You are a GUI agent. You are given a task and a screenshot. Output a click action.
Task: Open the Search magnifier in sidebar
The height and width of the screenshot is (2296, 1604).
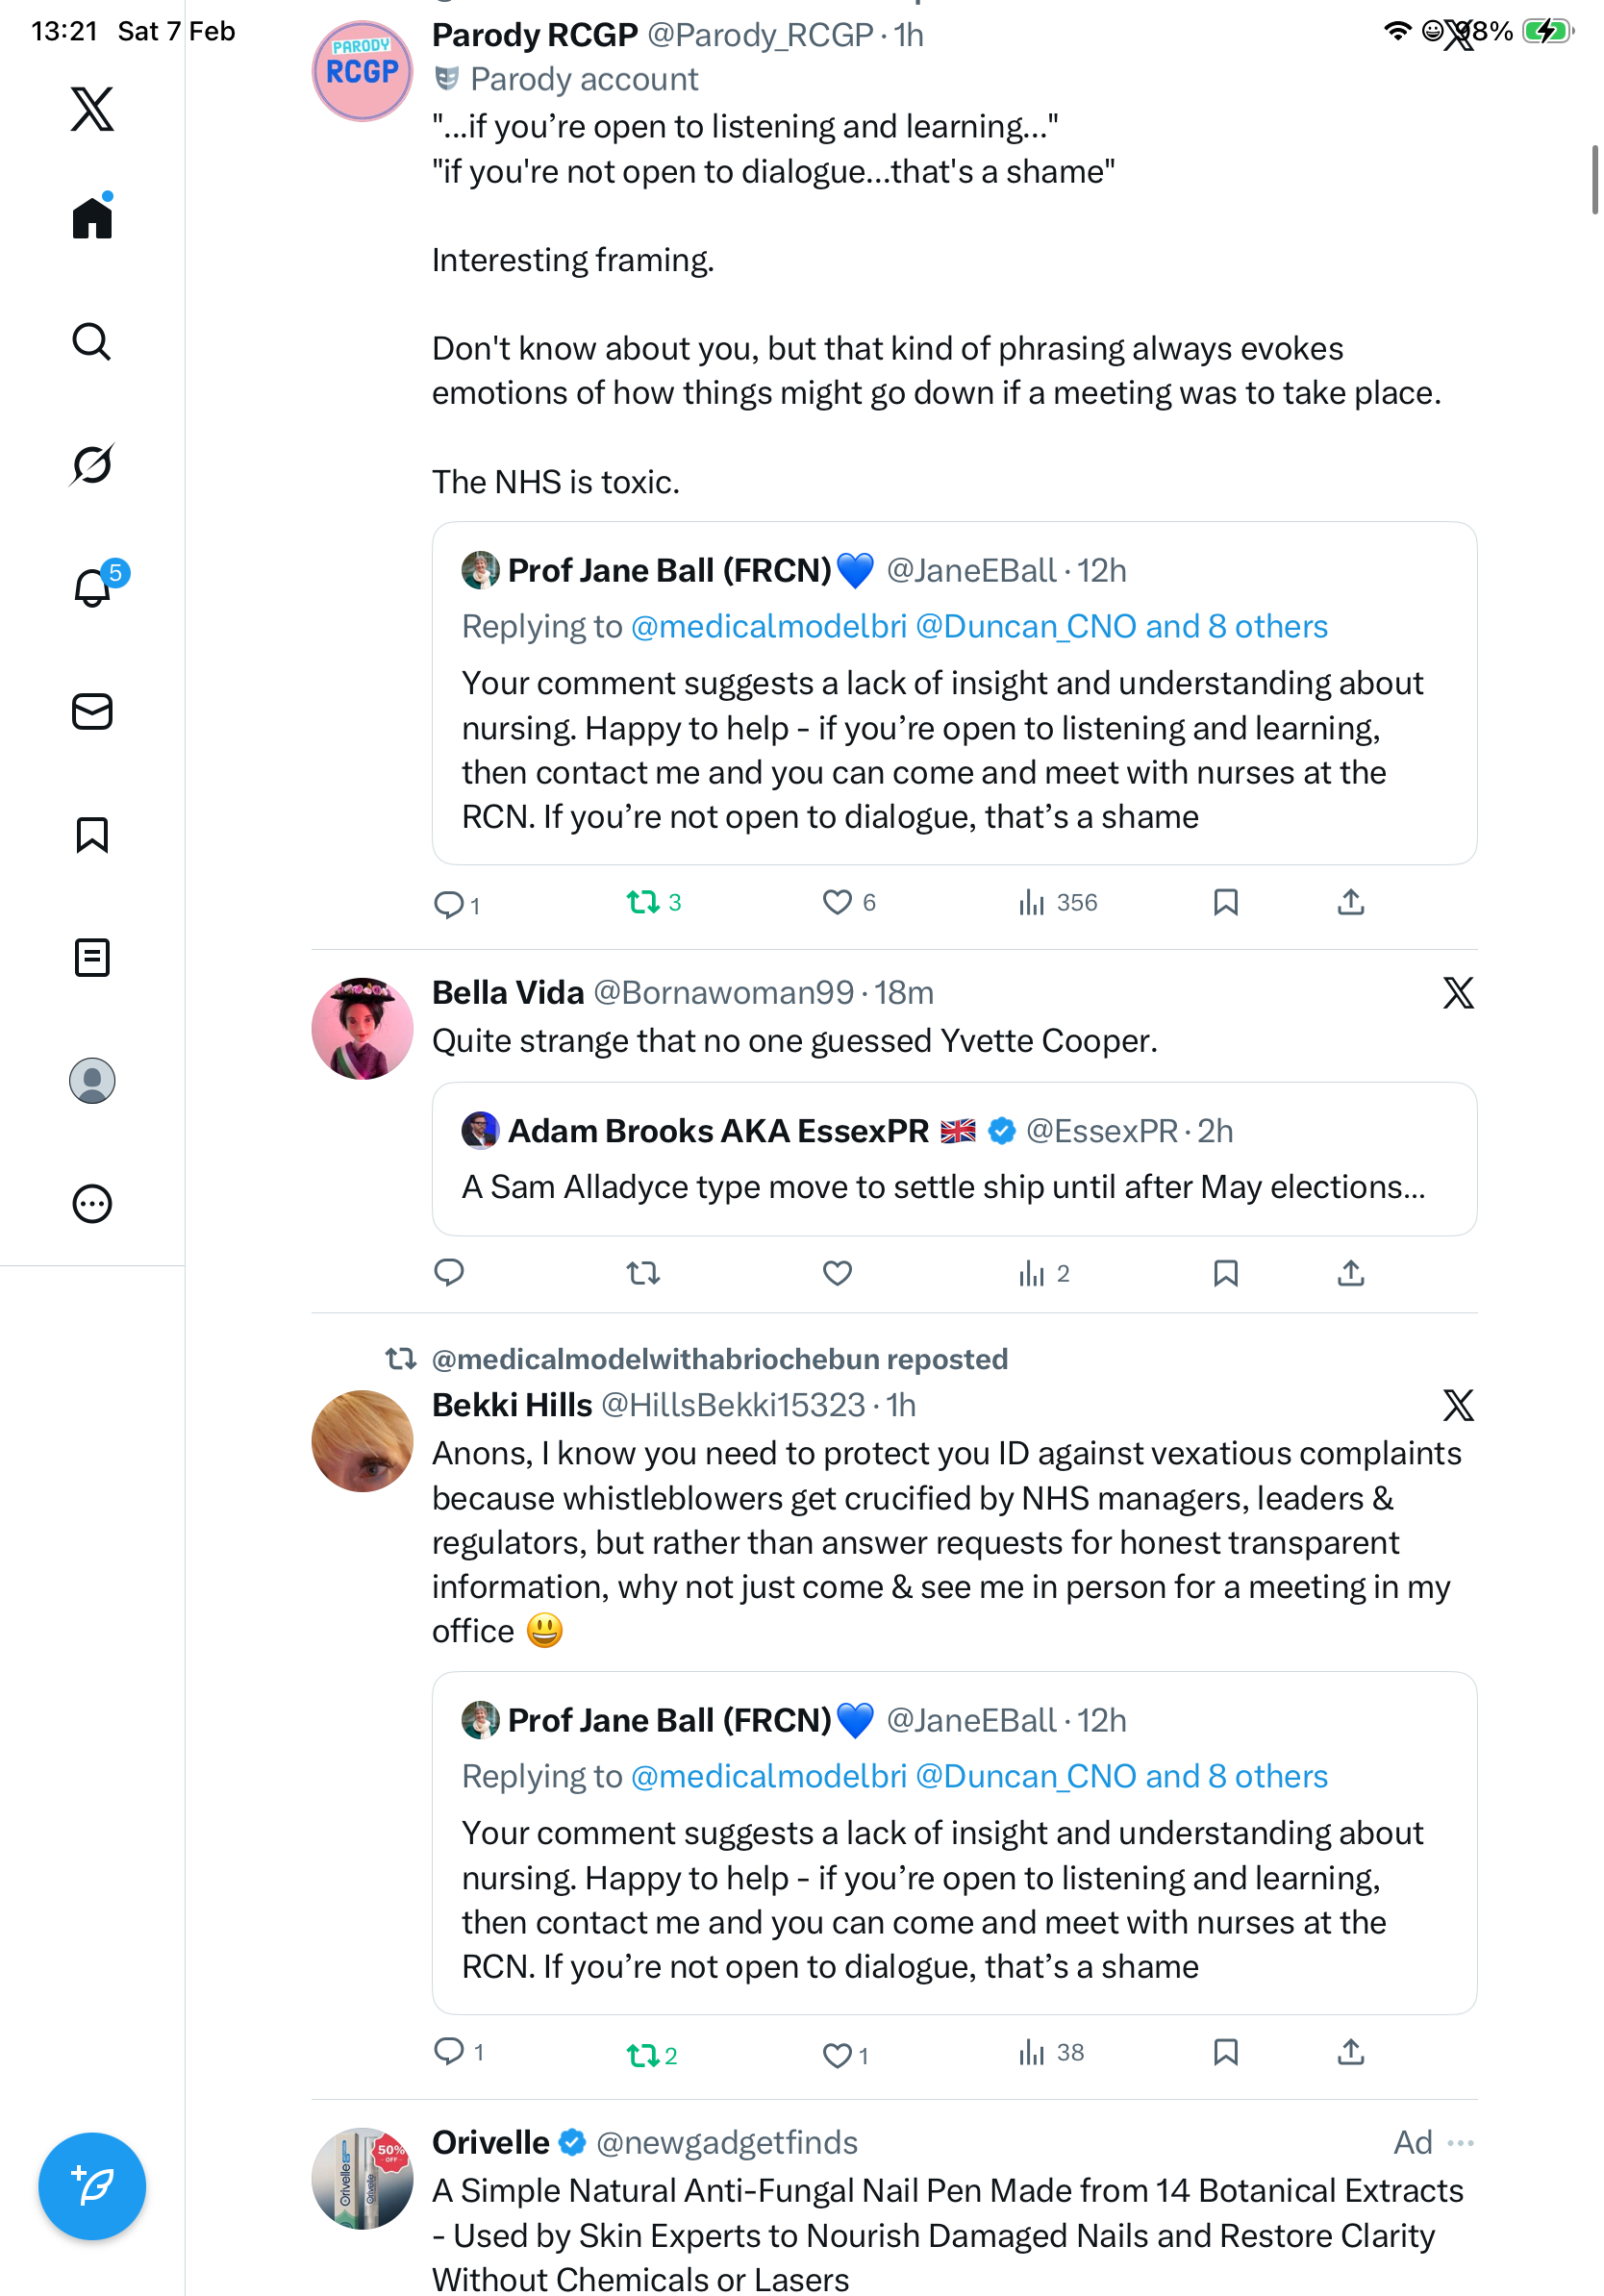point(92,341)
